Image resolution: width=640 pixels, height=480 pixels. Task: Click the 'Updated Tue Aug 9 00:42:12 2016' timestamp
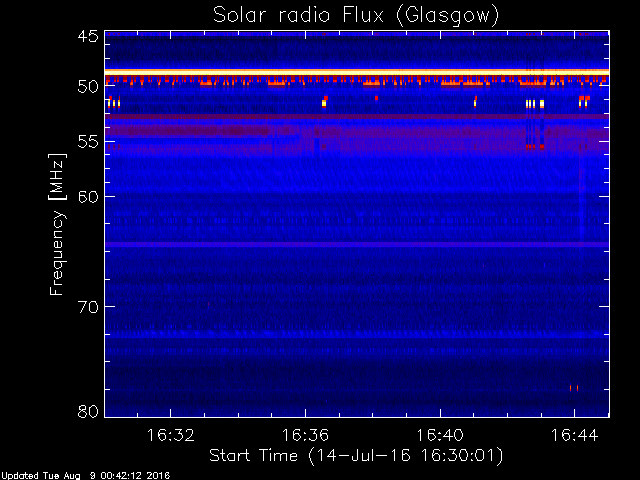(85, 476)
